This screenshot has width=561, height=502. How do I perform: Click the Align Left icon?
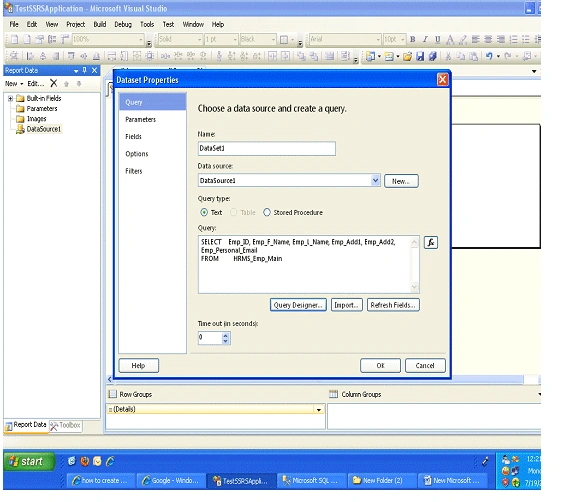(x=475, y=39)
